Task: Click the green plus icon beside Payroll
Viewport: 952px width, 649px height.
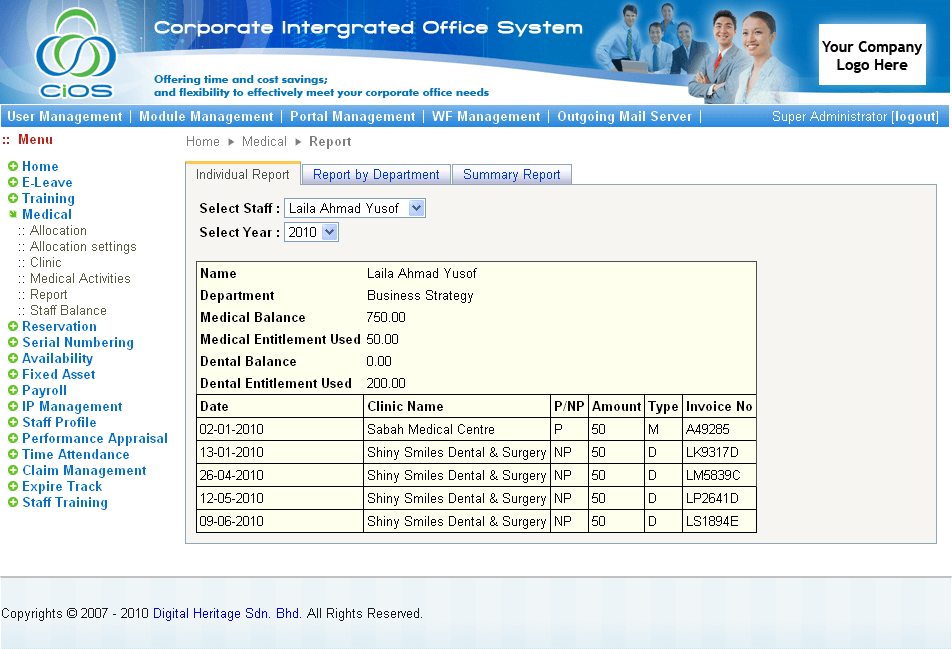Action: [13, 391]
